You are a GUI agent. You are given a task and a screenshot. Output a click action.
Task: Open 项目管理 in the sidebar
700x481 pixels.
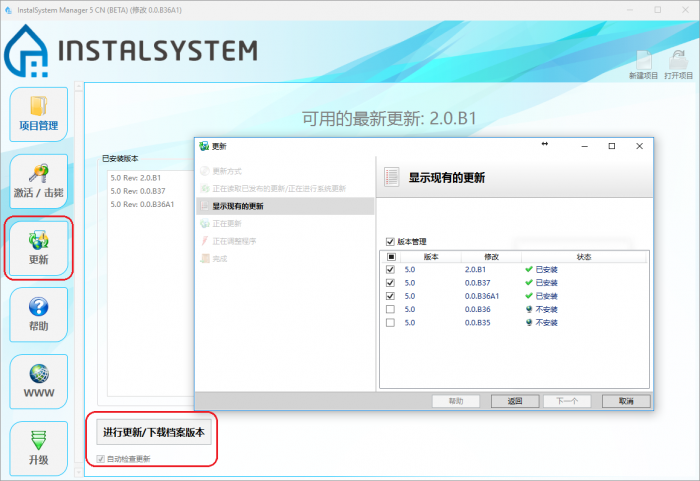[40, 114]
